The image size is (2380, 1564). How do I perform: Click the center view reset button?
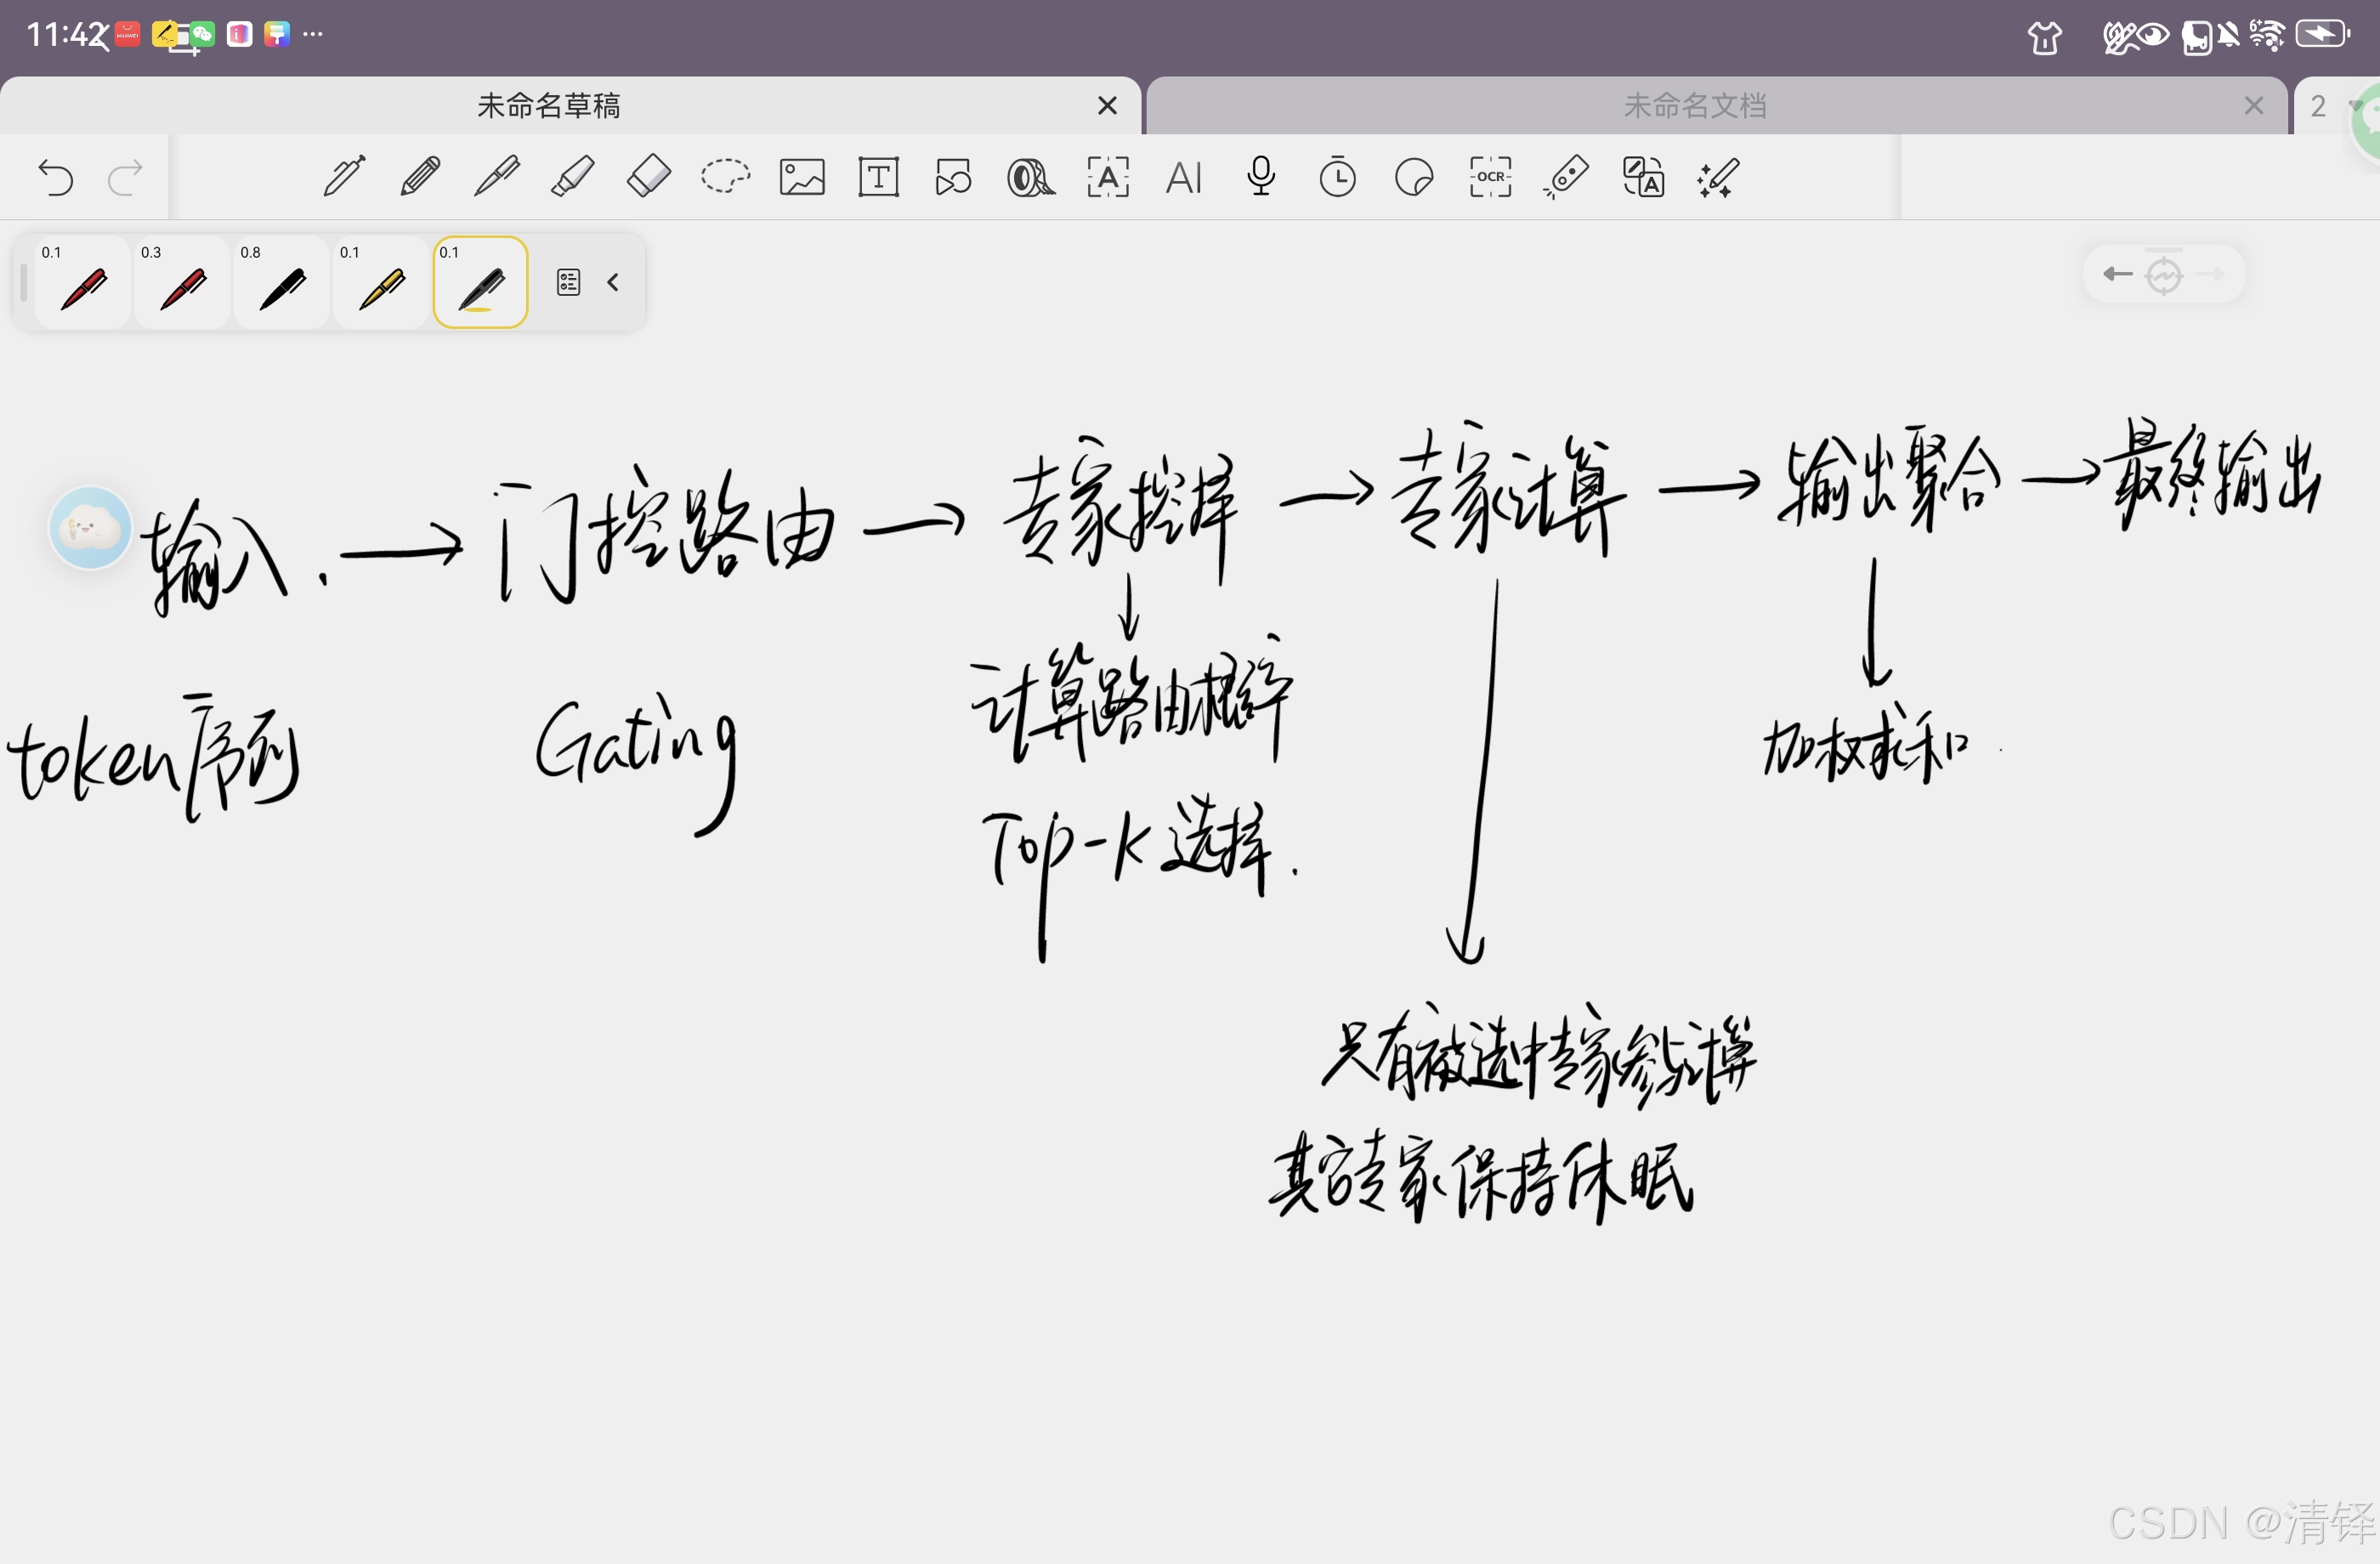(x=2164, y=275)
